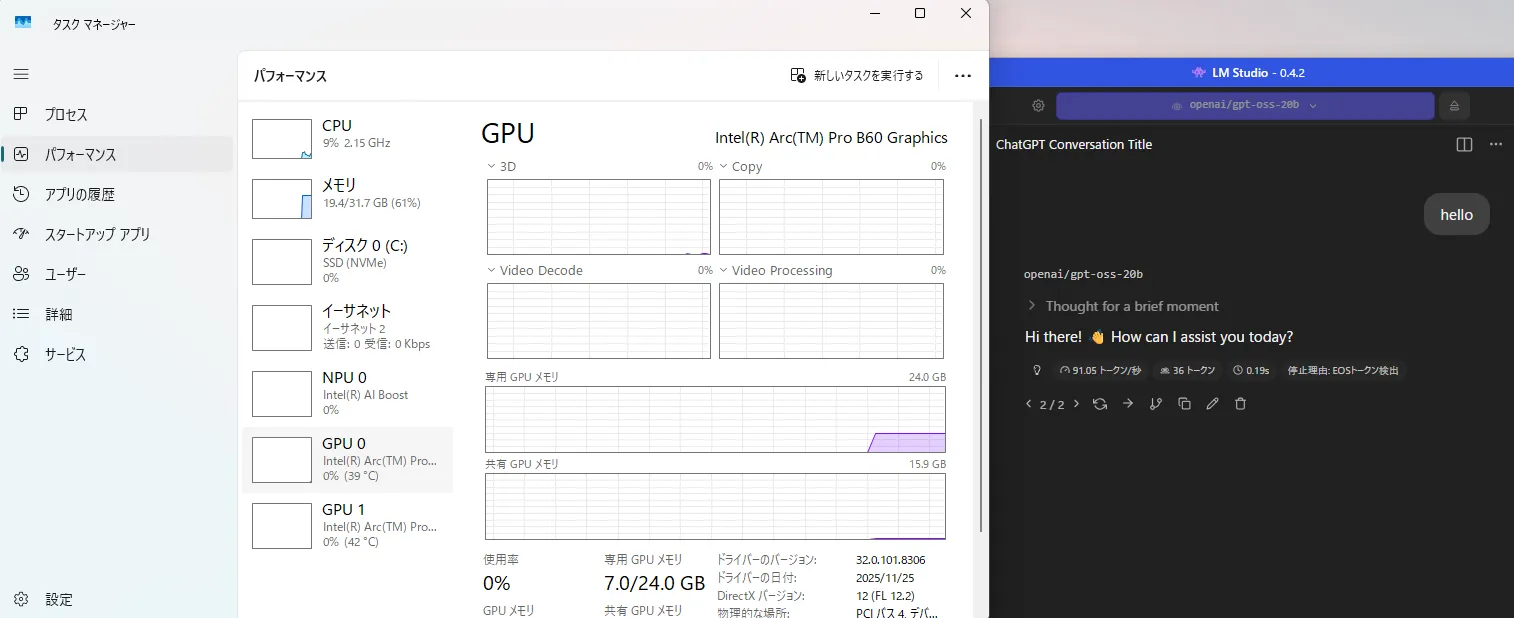Toggle the Task Manager hamburger navigation
Viewport: 1514px width, 618px height.
point(21,74)
